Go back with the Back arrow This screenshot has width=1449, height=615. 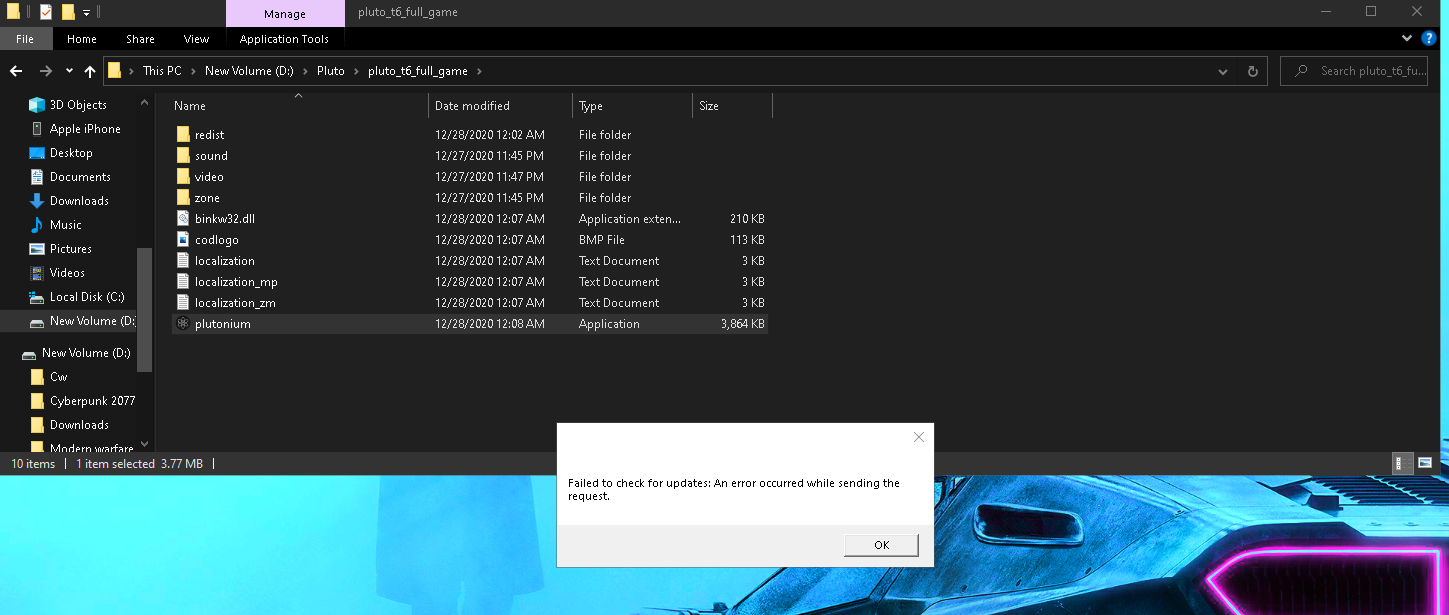coord(16,71)
